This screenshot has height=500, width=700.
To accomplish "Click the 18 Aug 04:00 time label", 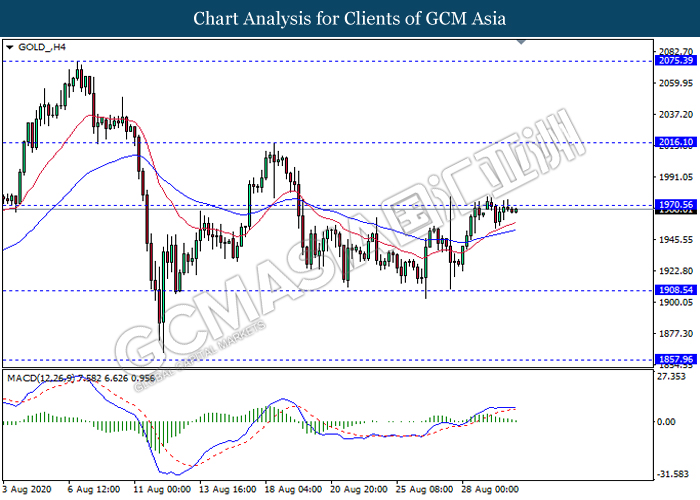I will pyautogui.click(x=293, y=490).
